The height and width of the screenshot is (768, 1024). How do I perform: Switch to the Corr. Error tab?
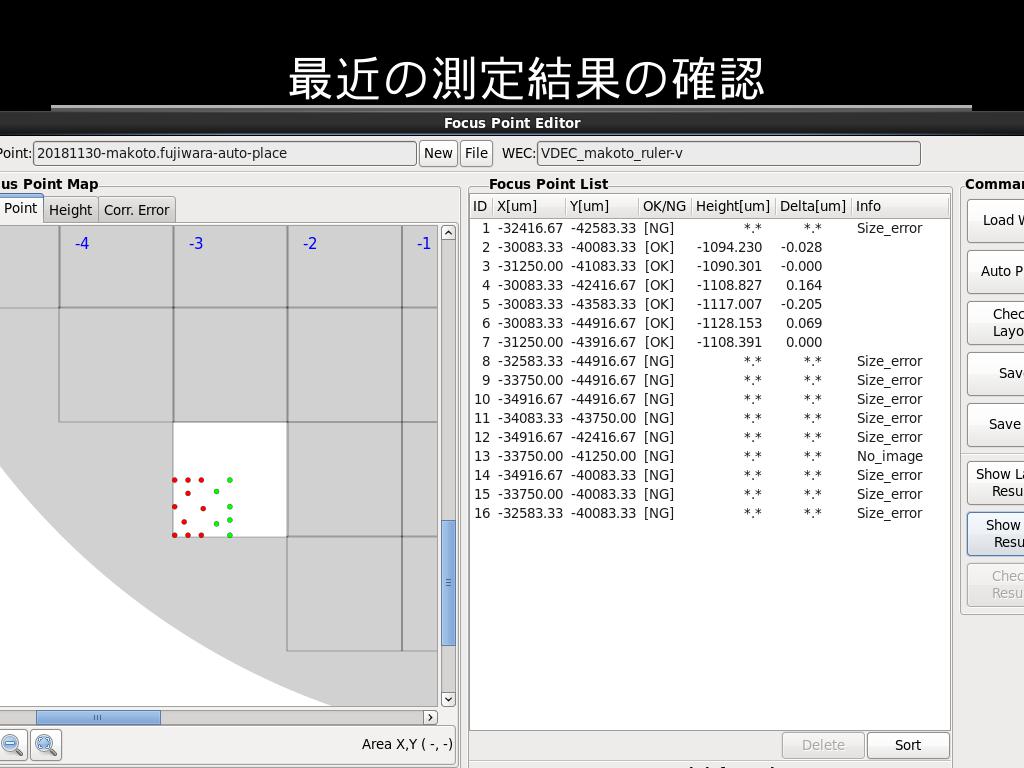coord(136,210)
